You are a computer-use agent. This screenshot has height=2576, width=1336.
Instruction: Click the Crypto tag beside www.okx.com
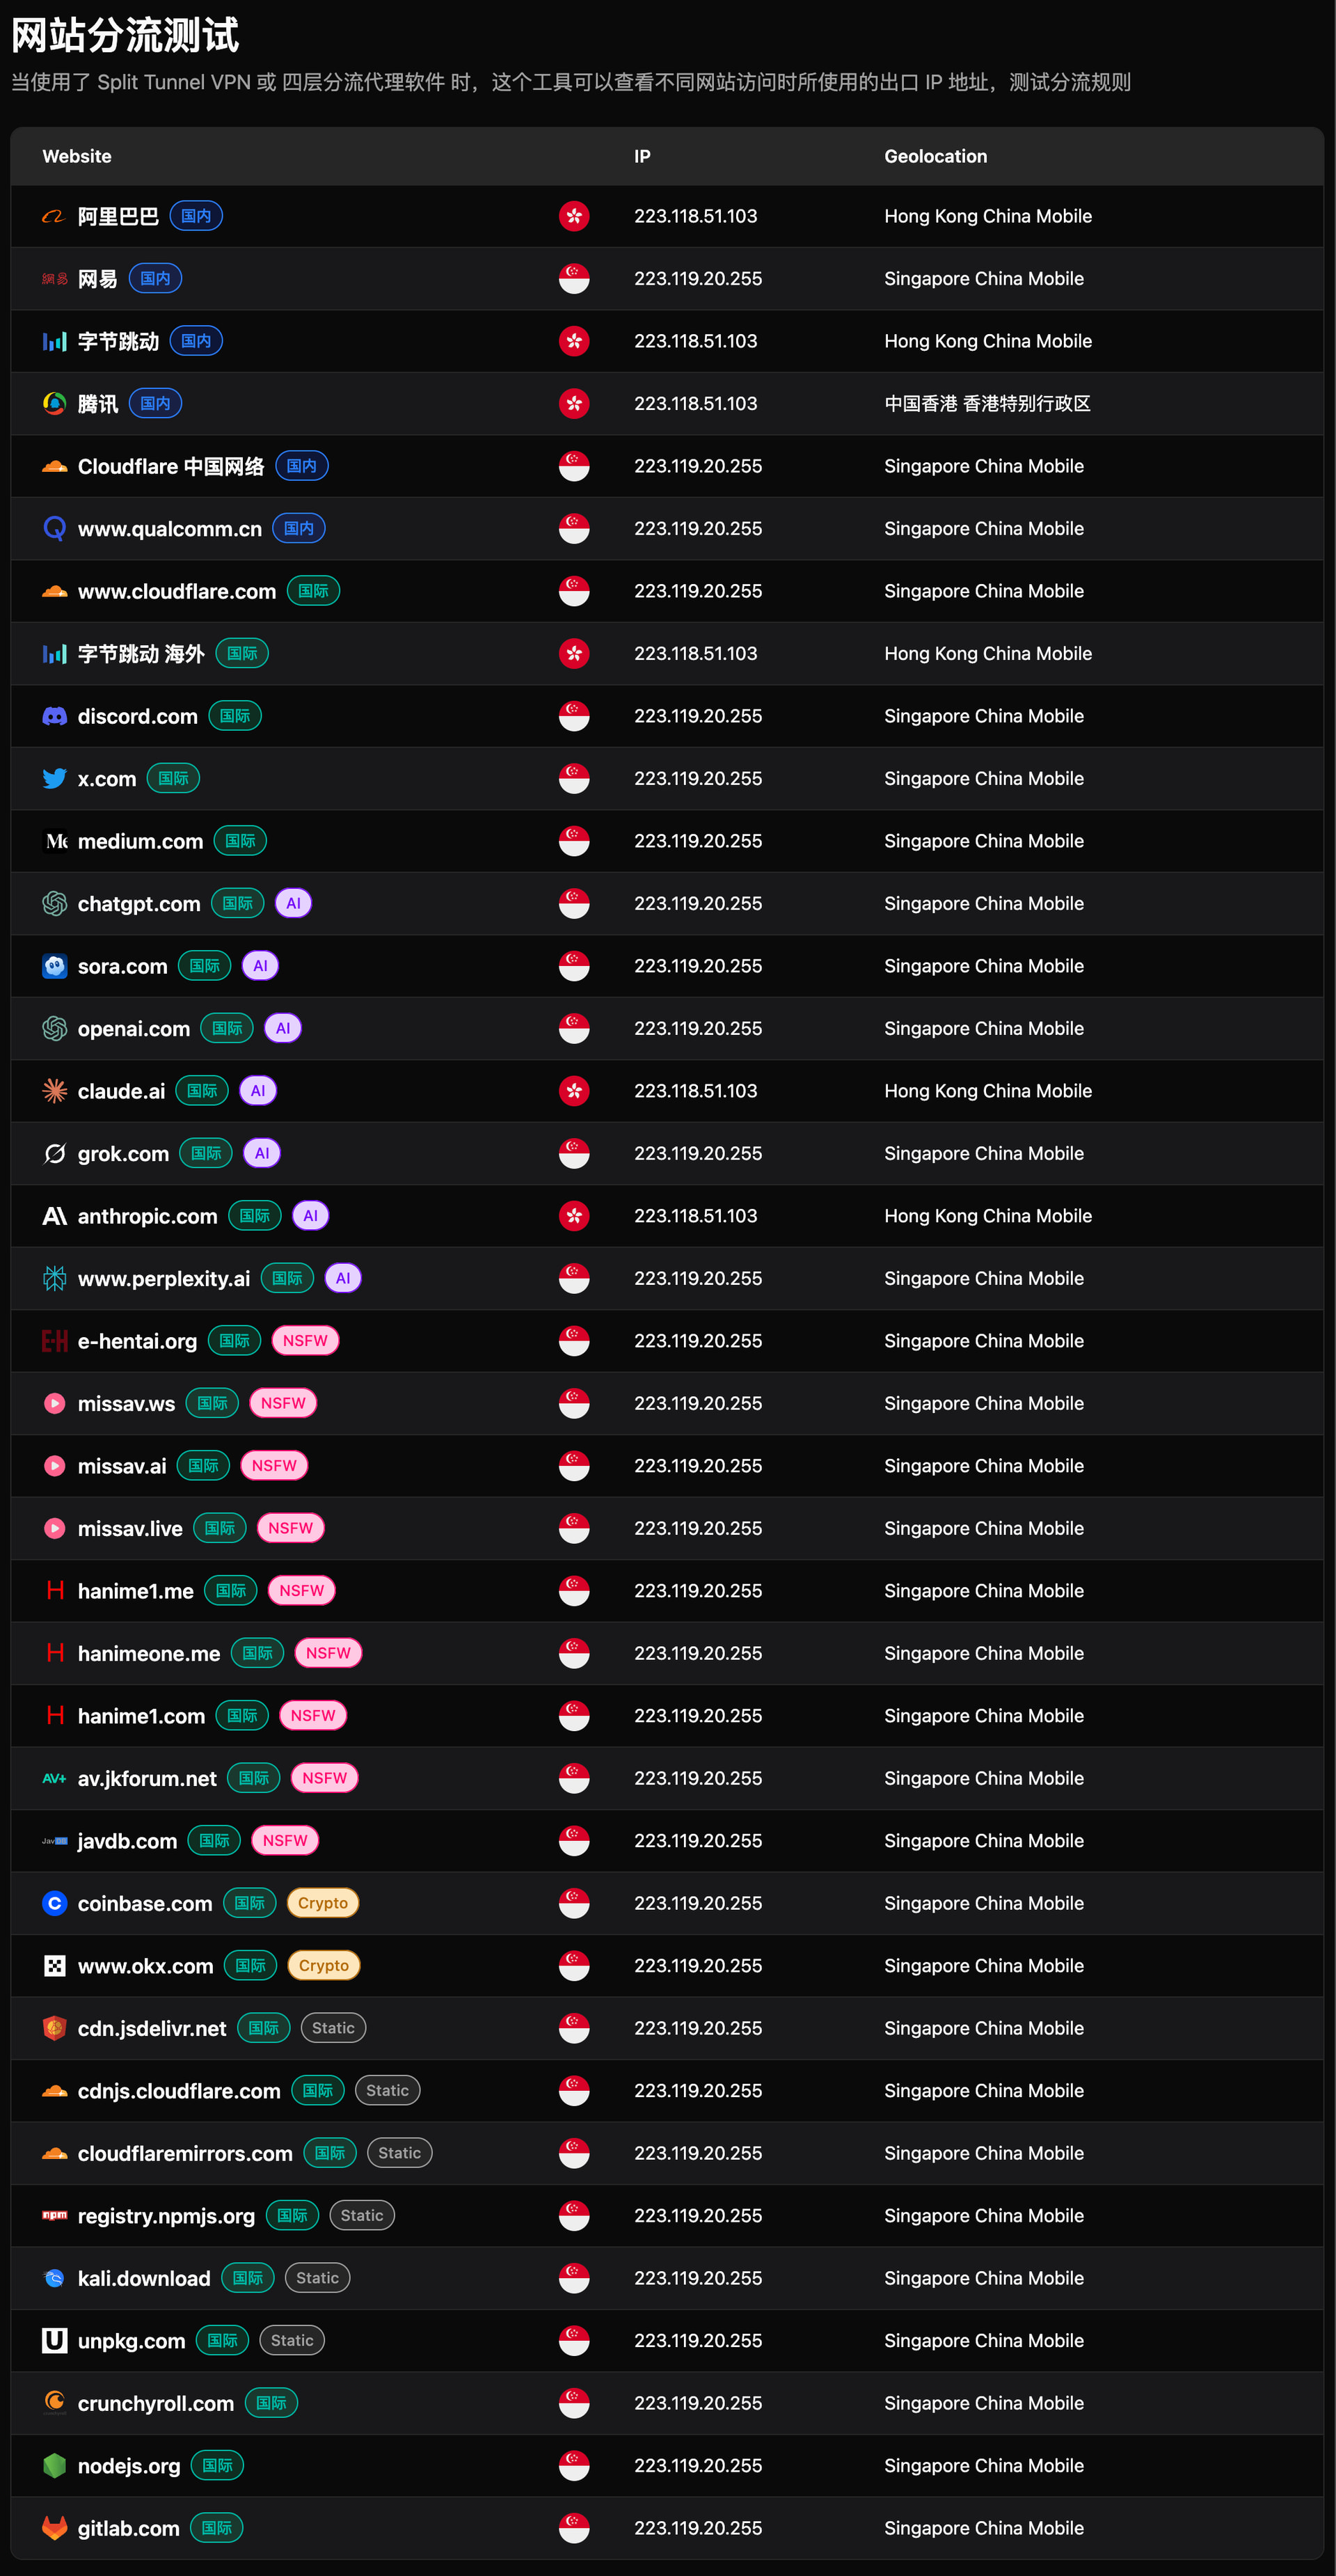coord(323,1965)
